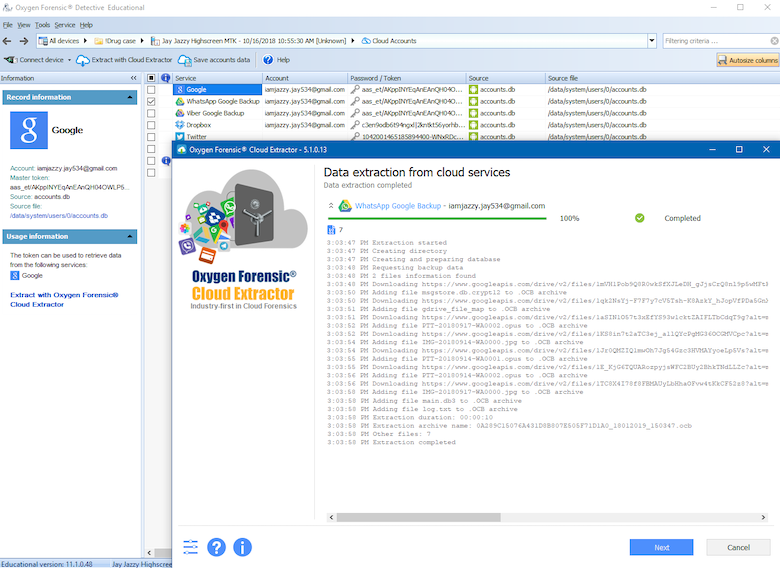Screen dimensions: 780x568
Task: Expand the address bar dropdown arrow
Action: point(652,41)
